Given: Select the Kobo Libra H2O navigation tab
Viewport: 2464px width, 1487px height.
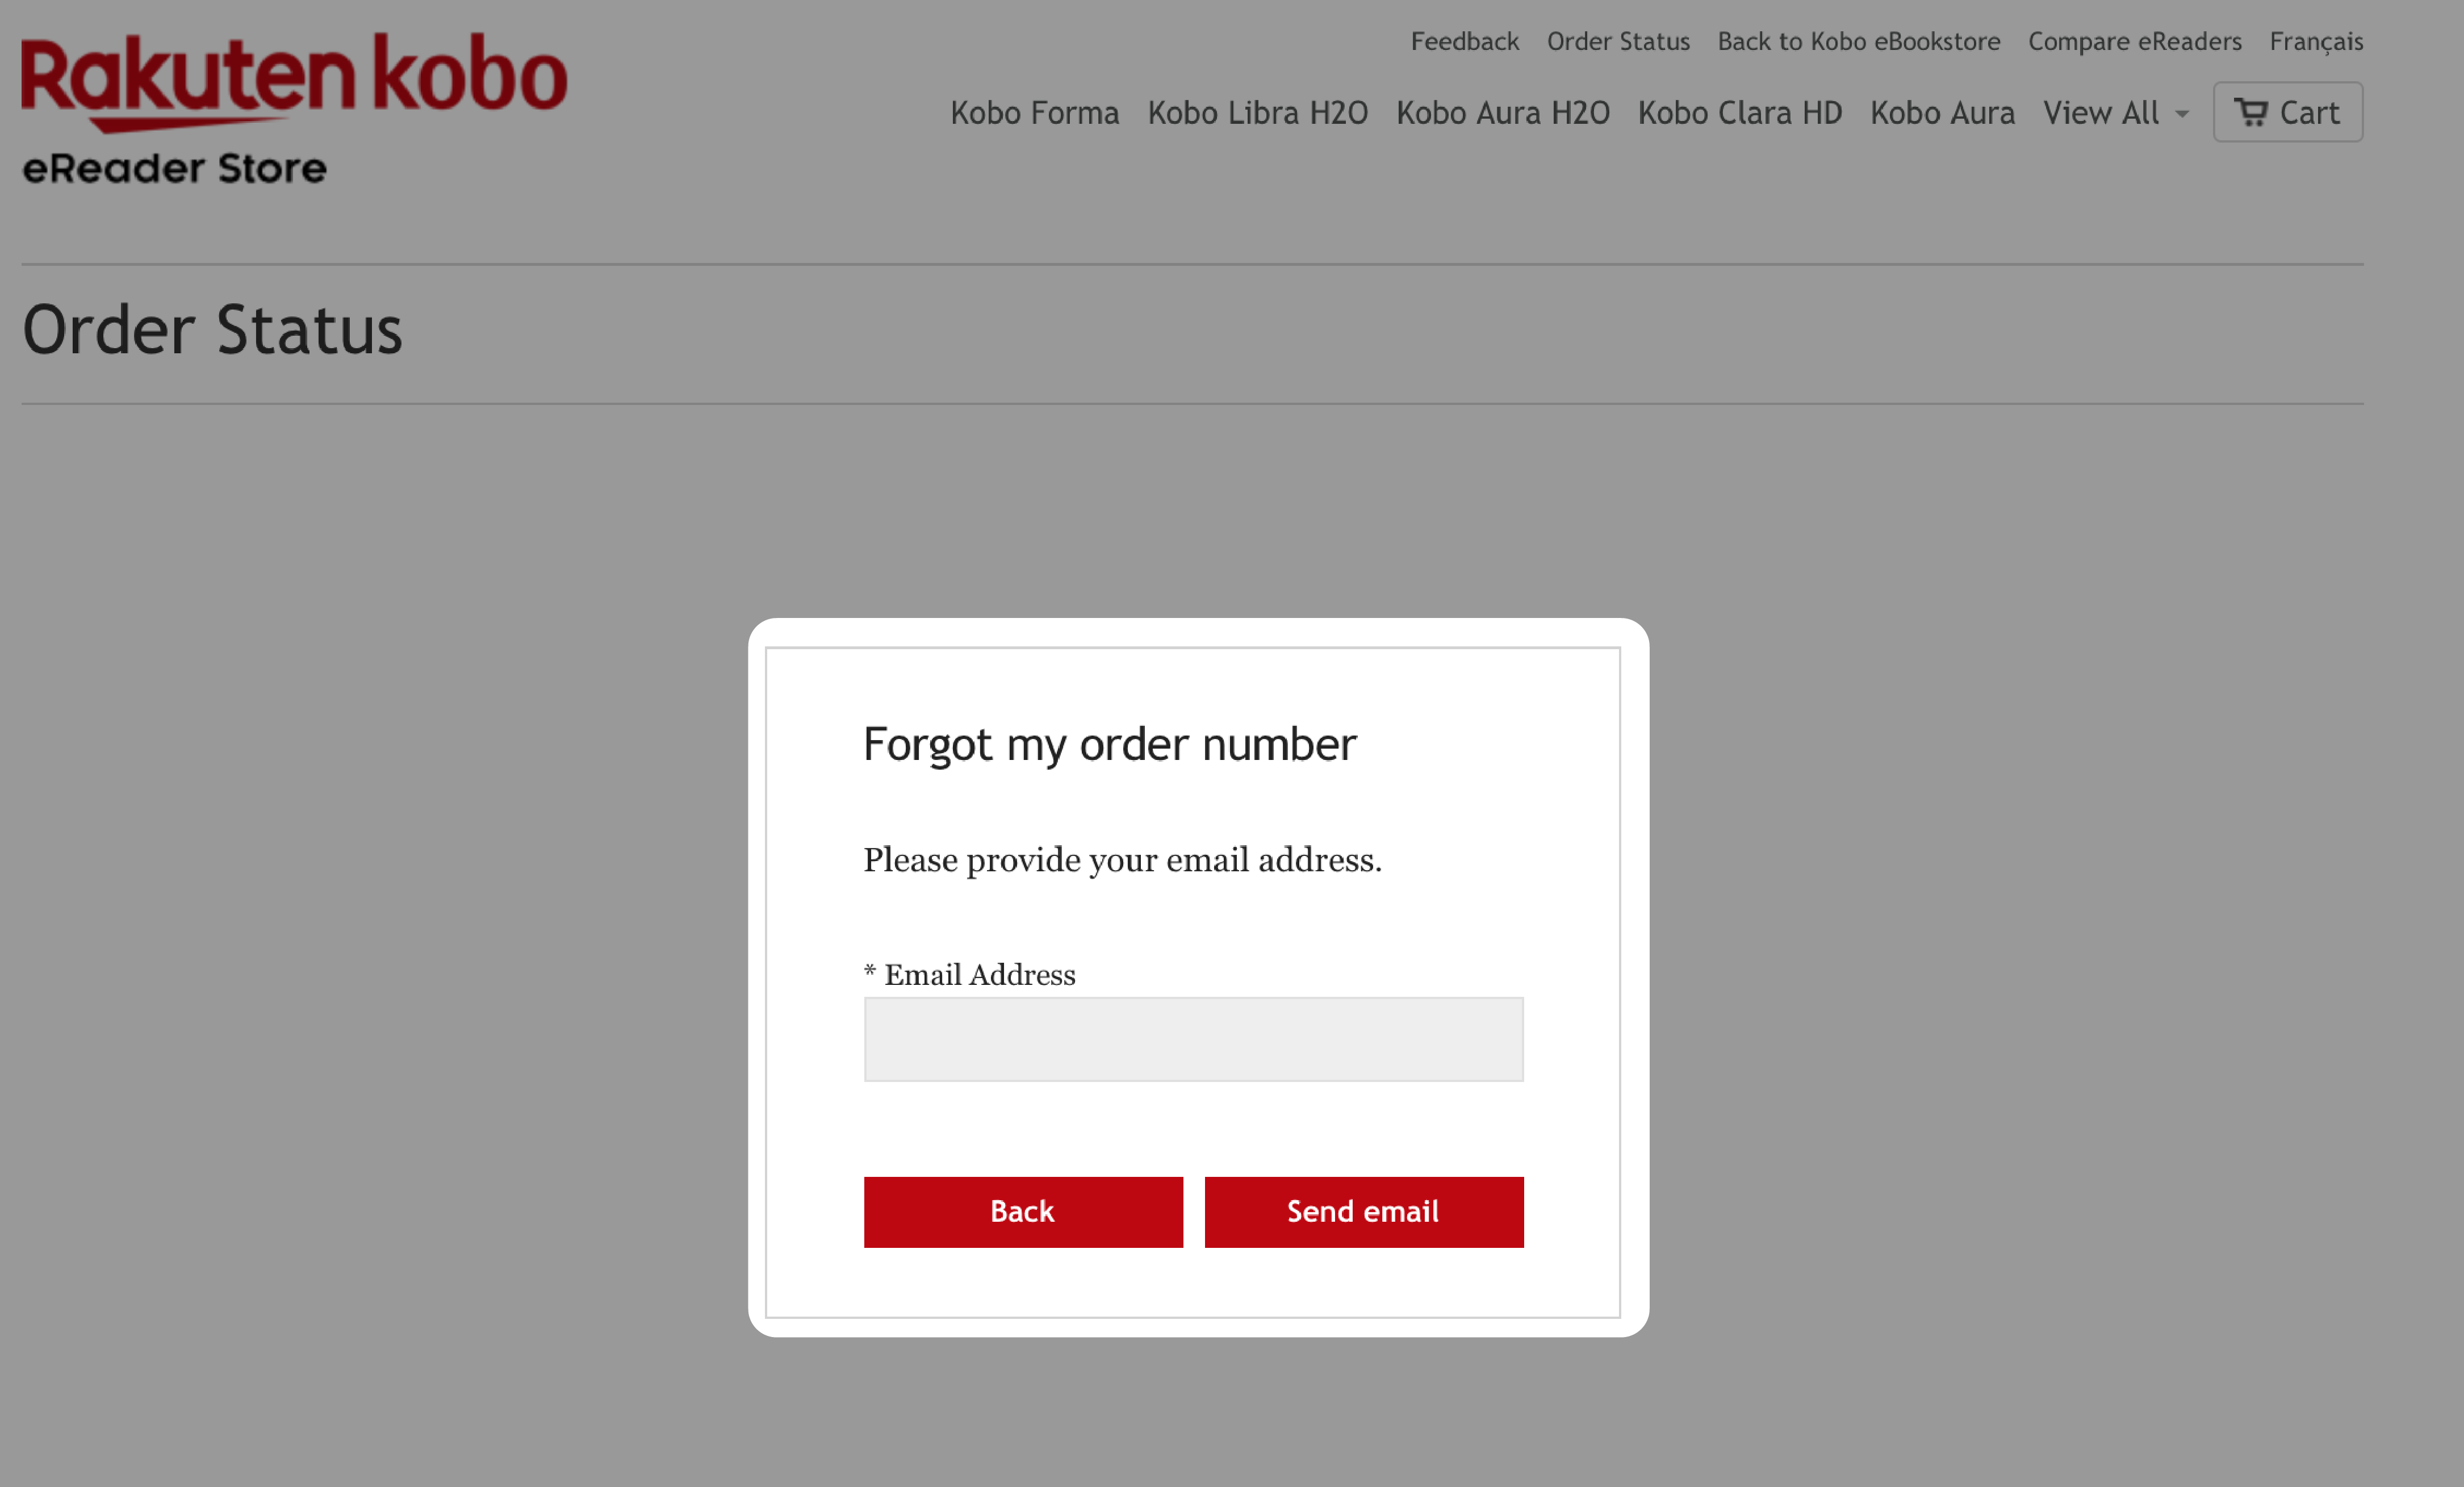Looking at the screenshot, I should tap(1257, 111).
